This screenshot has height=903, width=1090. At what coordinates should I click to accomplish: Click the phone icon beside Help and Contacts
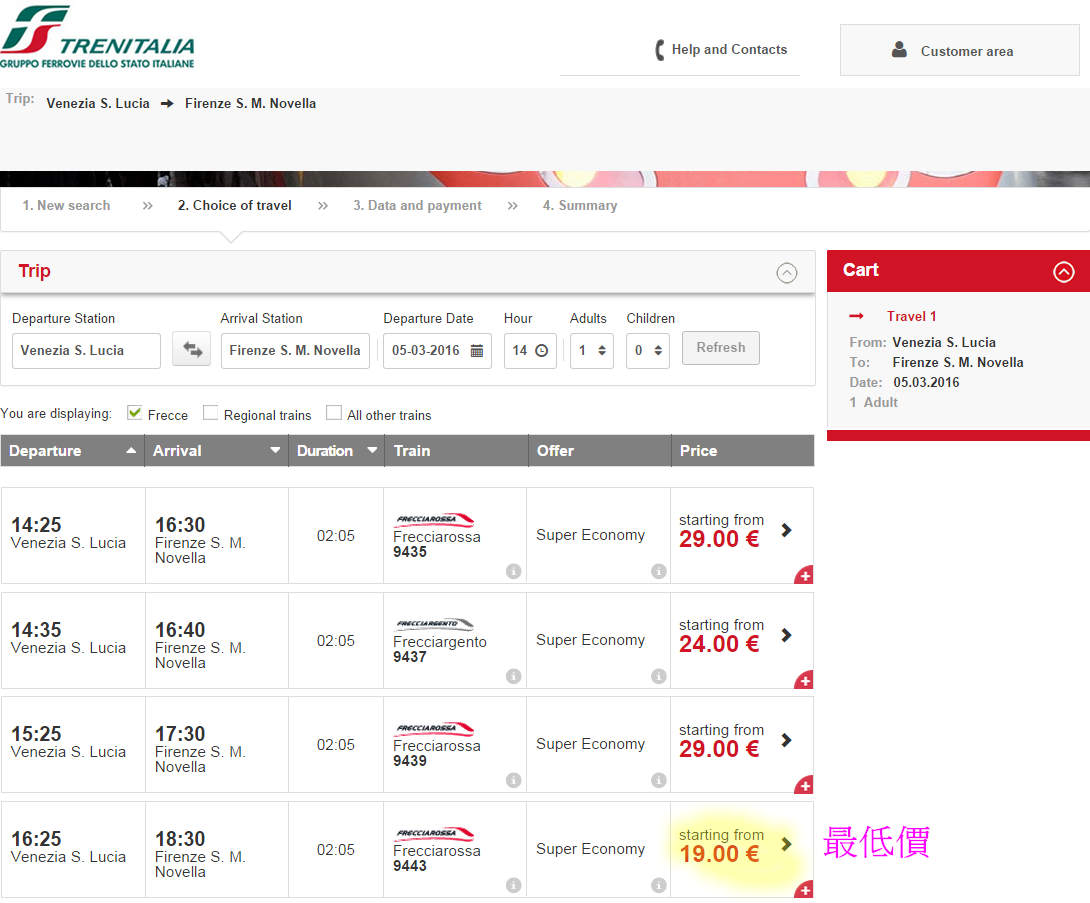[x=660, y=49]
